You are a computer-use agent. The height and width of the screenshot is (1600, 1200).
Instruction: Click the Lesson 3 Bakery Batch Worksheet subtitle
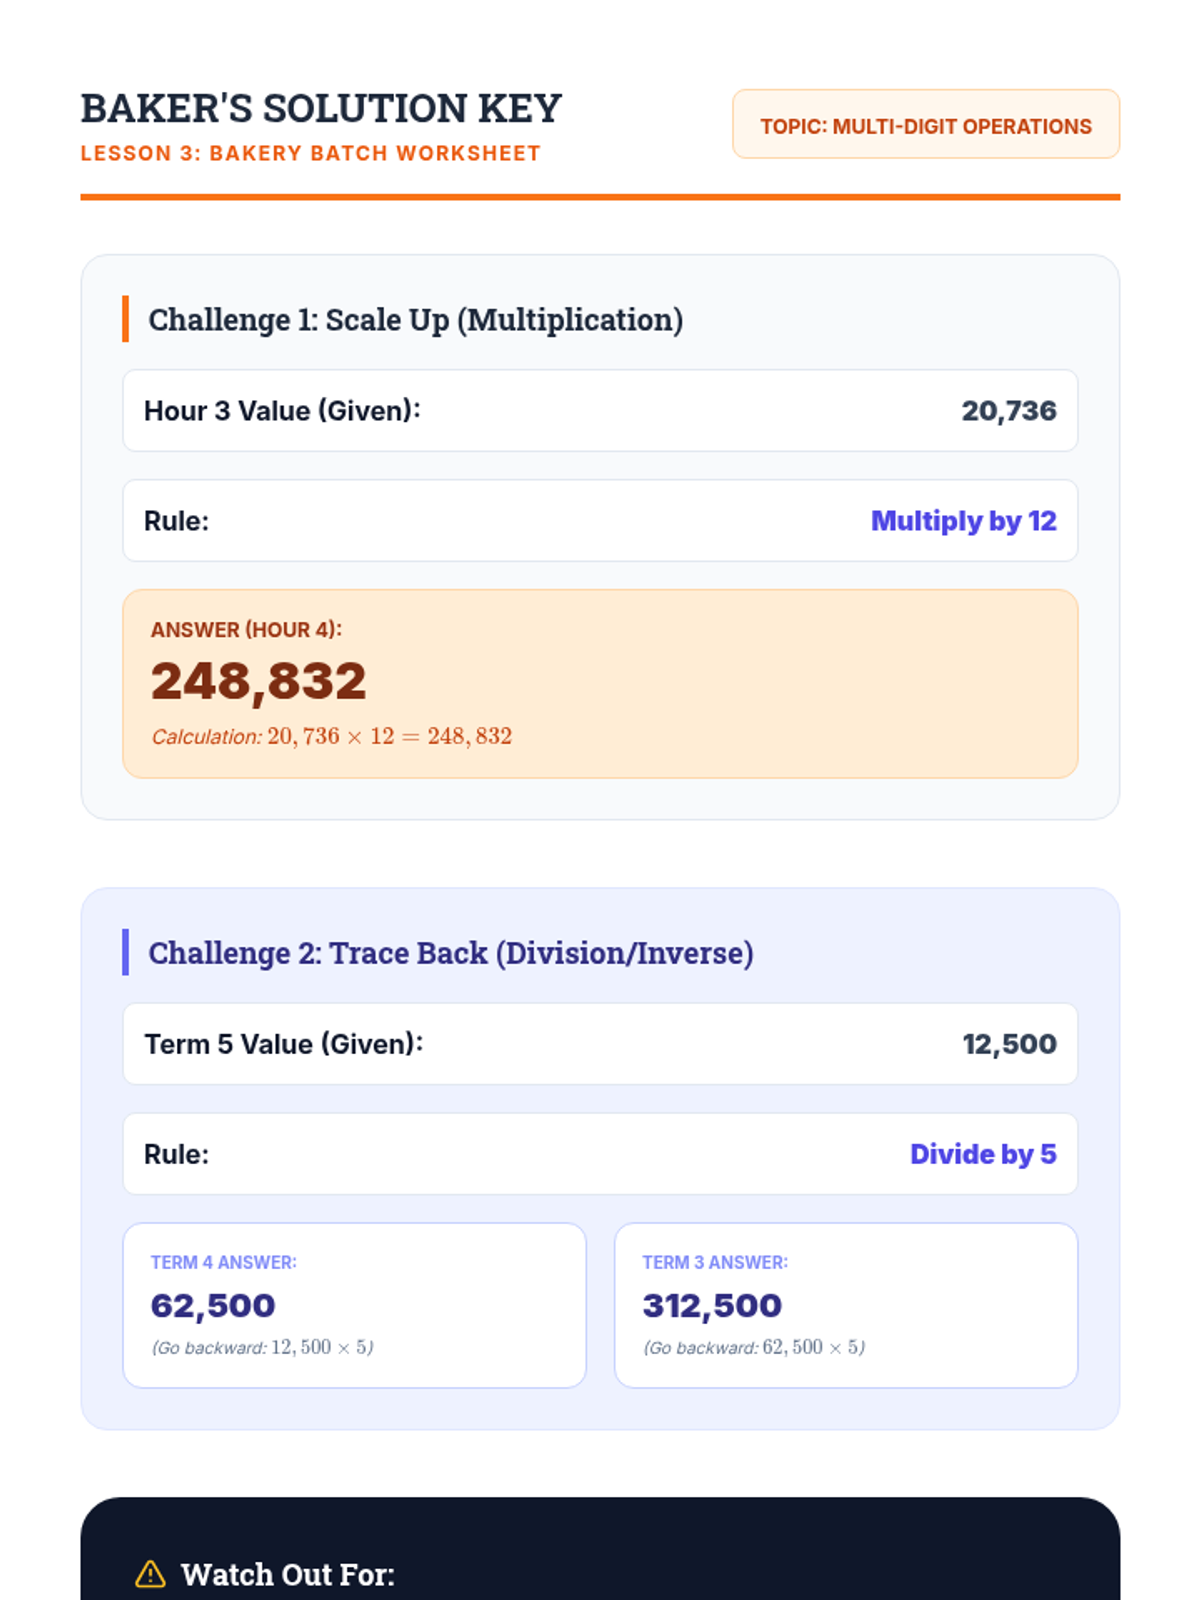pos(310,153)
